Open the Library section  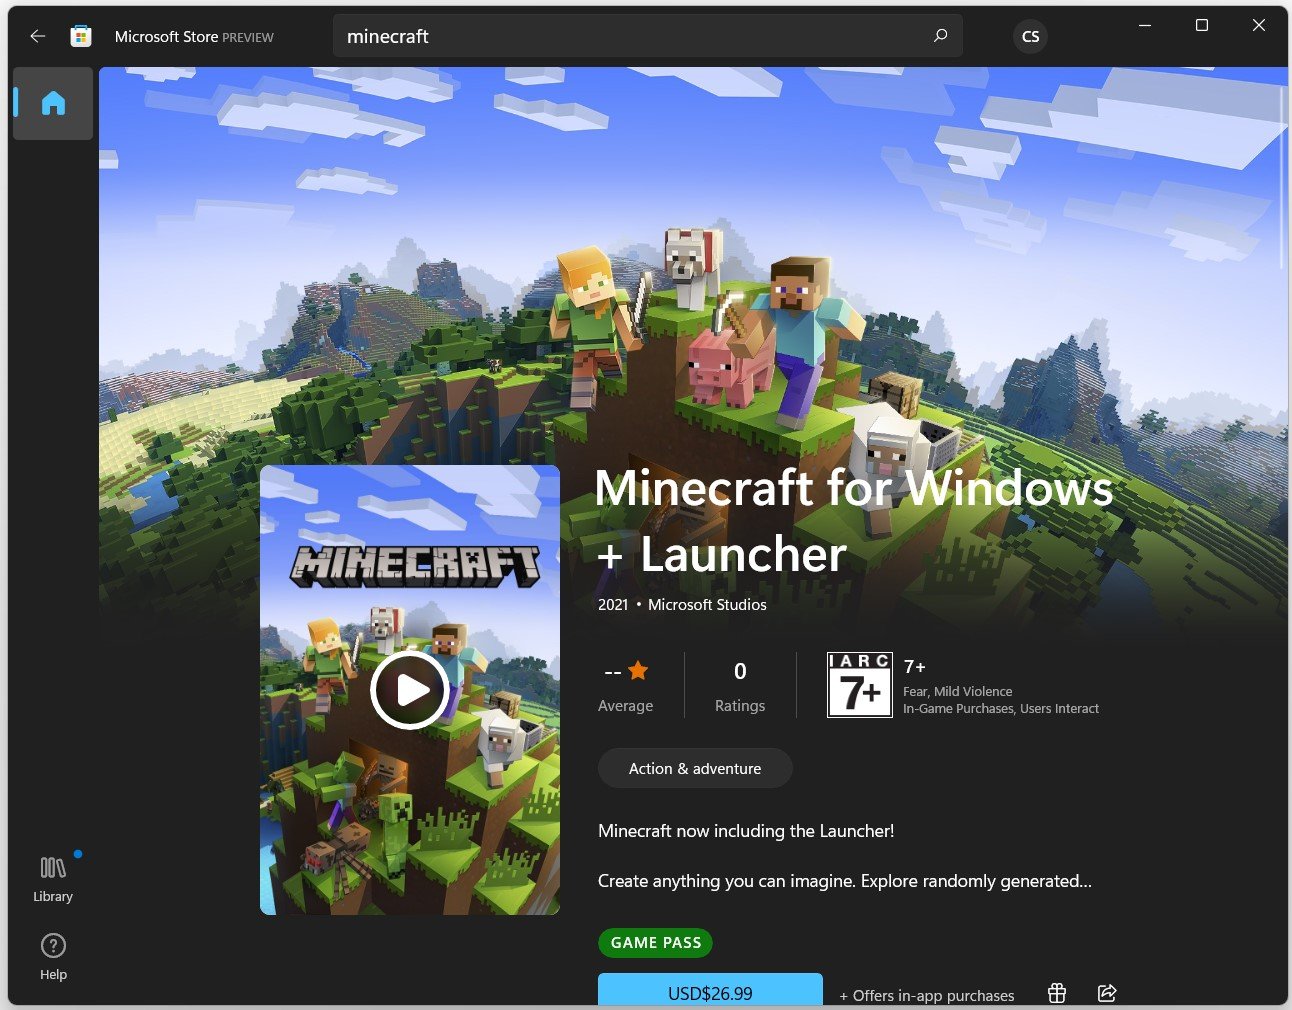click(53, 878)
